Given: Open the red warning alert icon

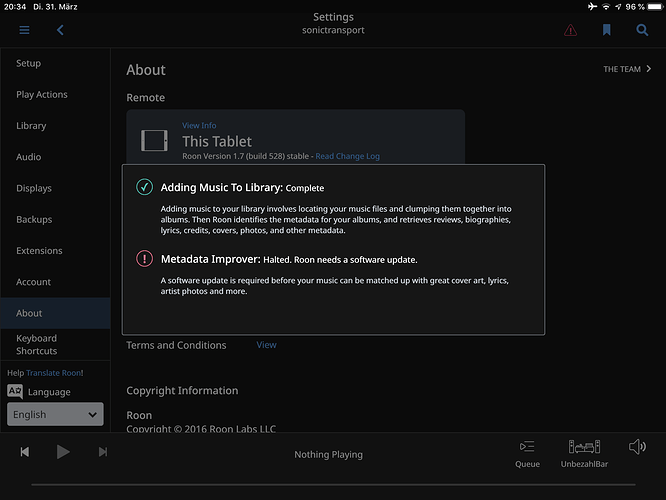Looking at the screenshot, I should [x=570, y=30].
